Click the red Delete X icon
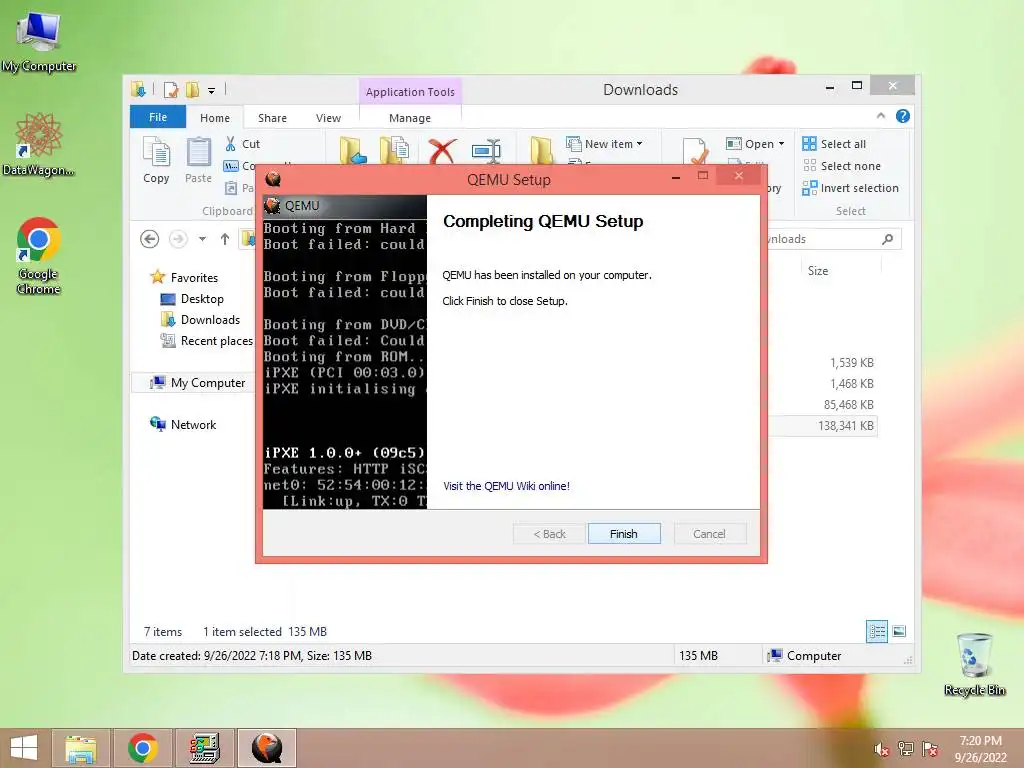1024x768 pixels. coord(442,150)
